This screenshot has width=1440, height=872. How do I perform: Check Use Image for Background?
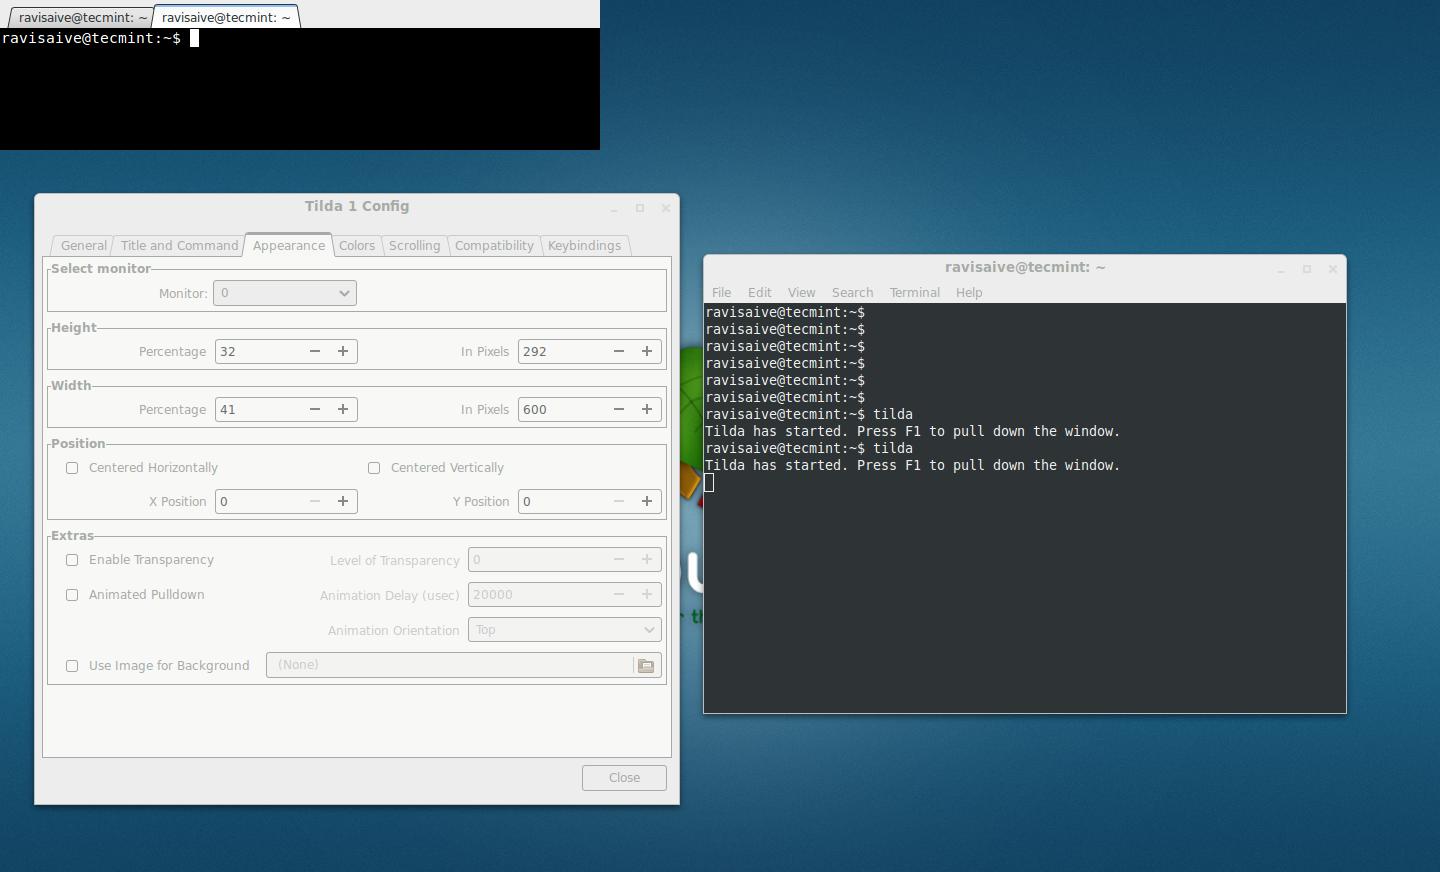(71, 666)
